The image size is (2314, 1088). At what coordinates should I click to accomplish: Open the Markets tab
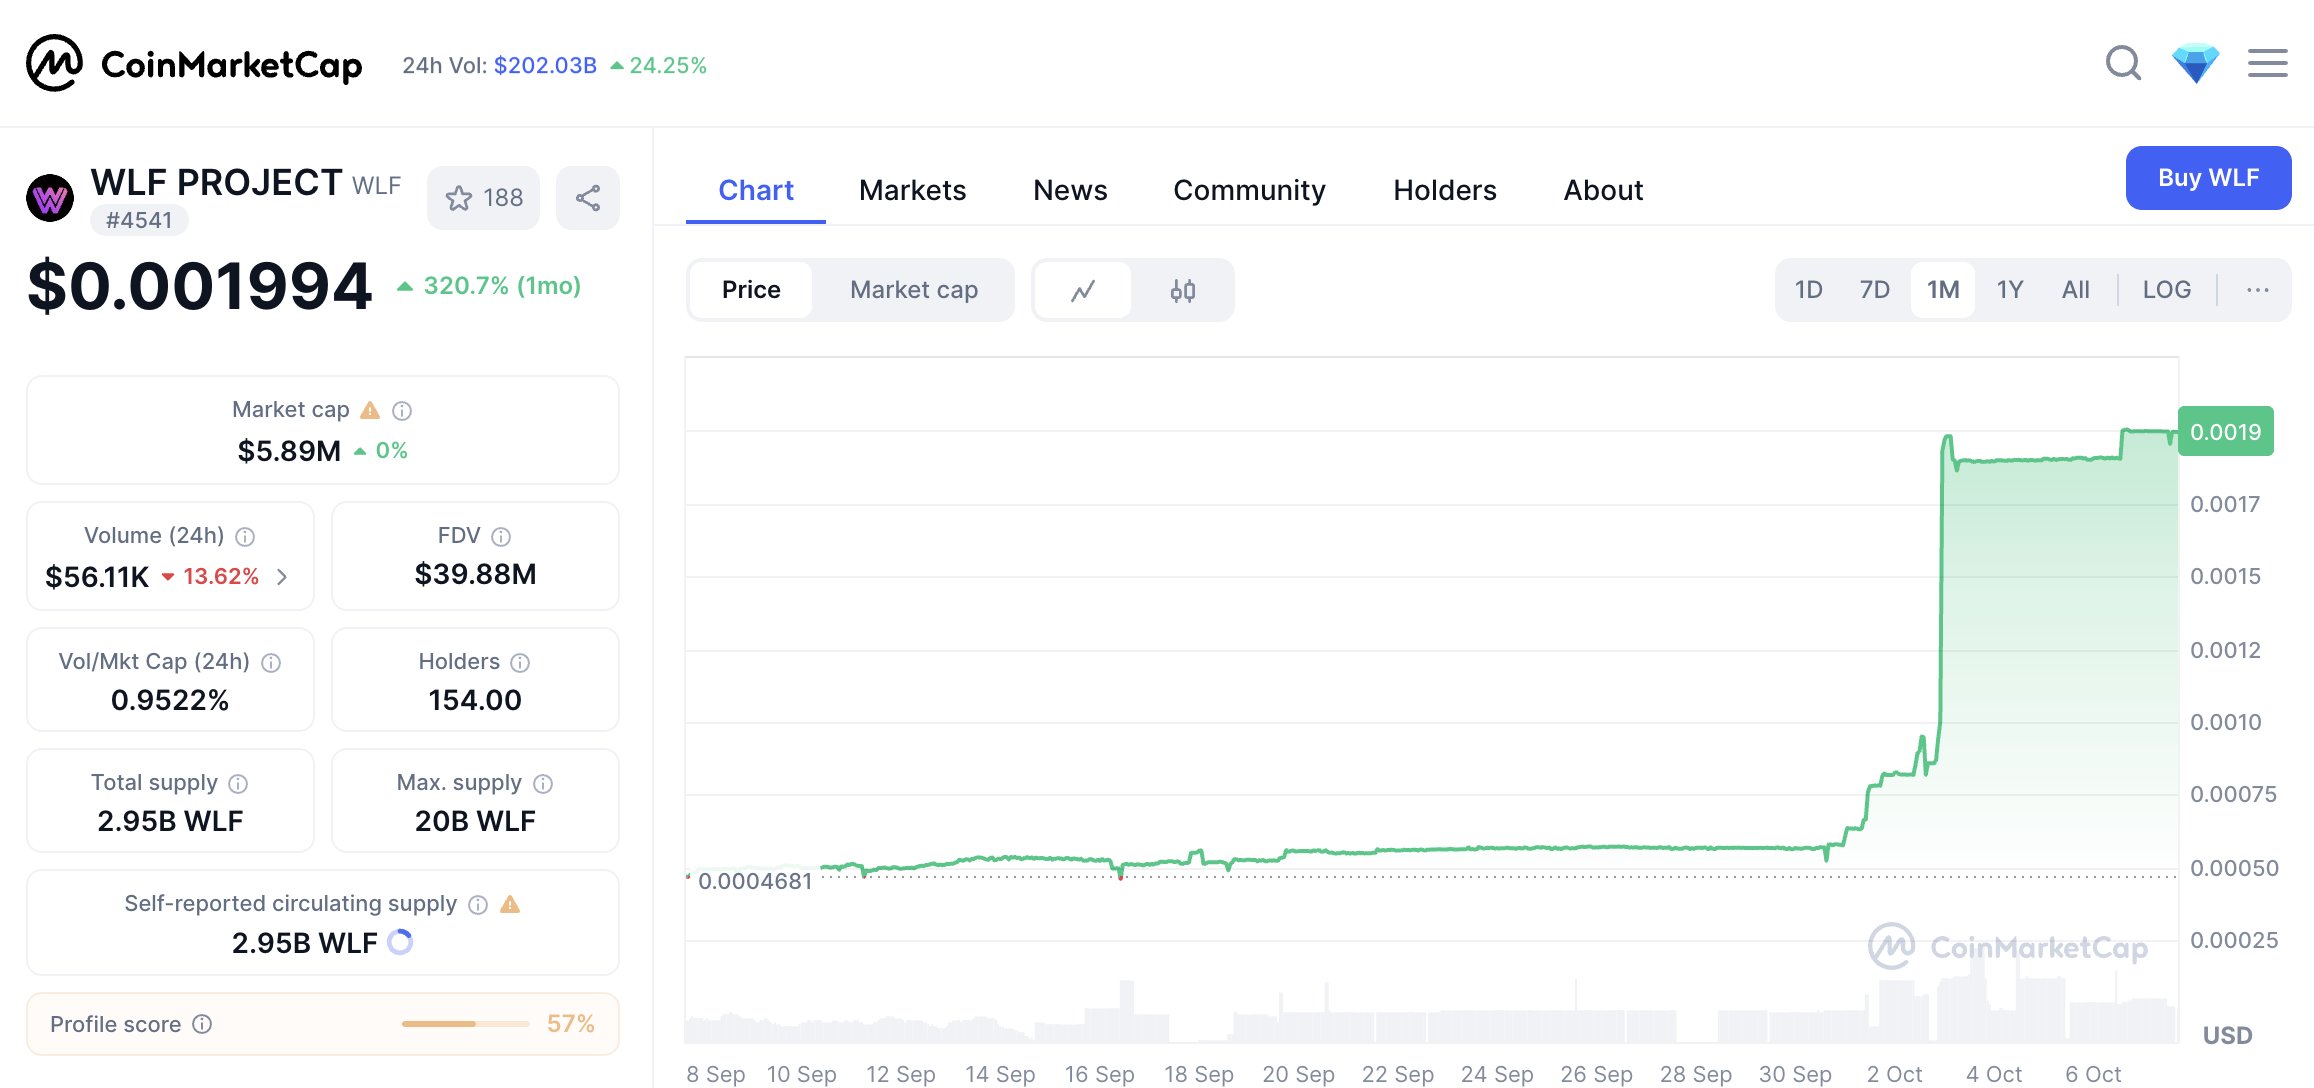tap(912, 190)
